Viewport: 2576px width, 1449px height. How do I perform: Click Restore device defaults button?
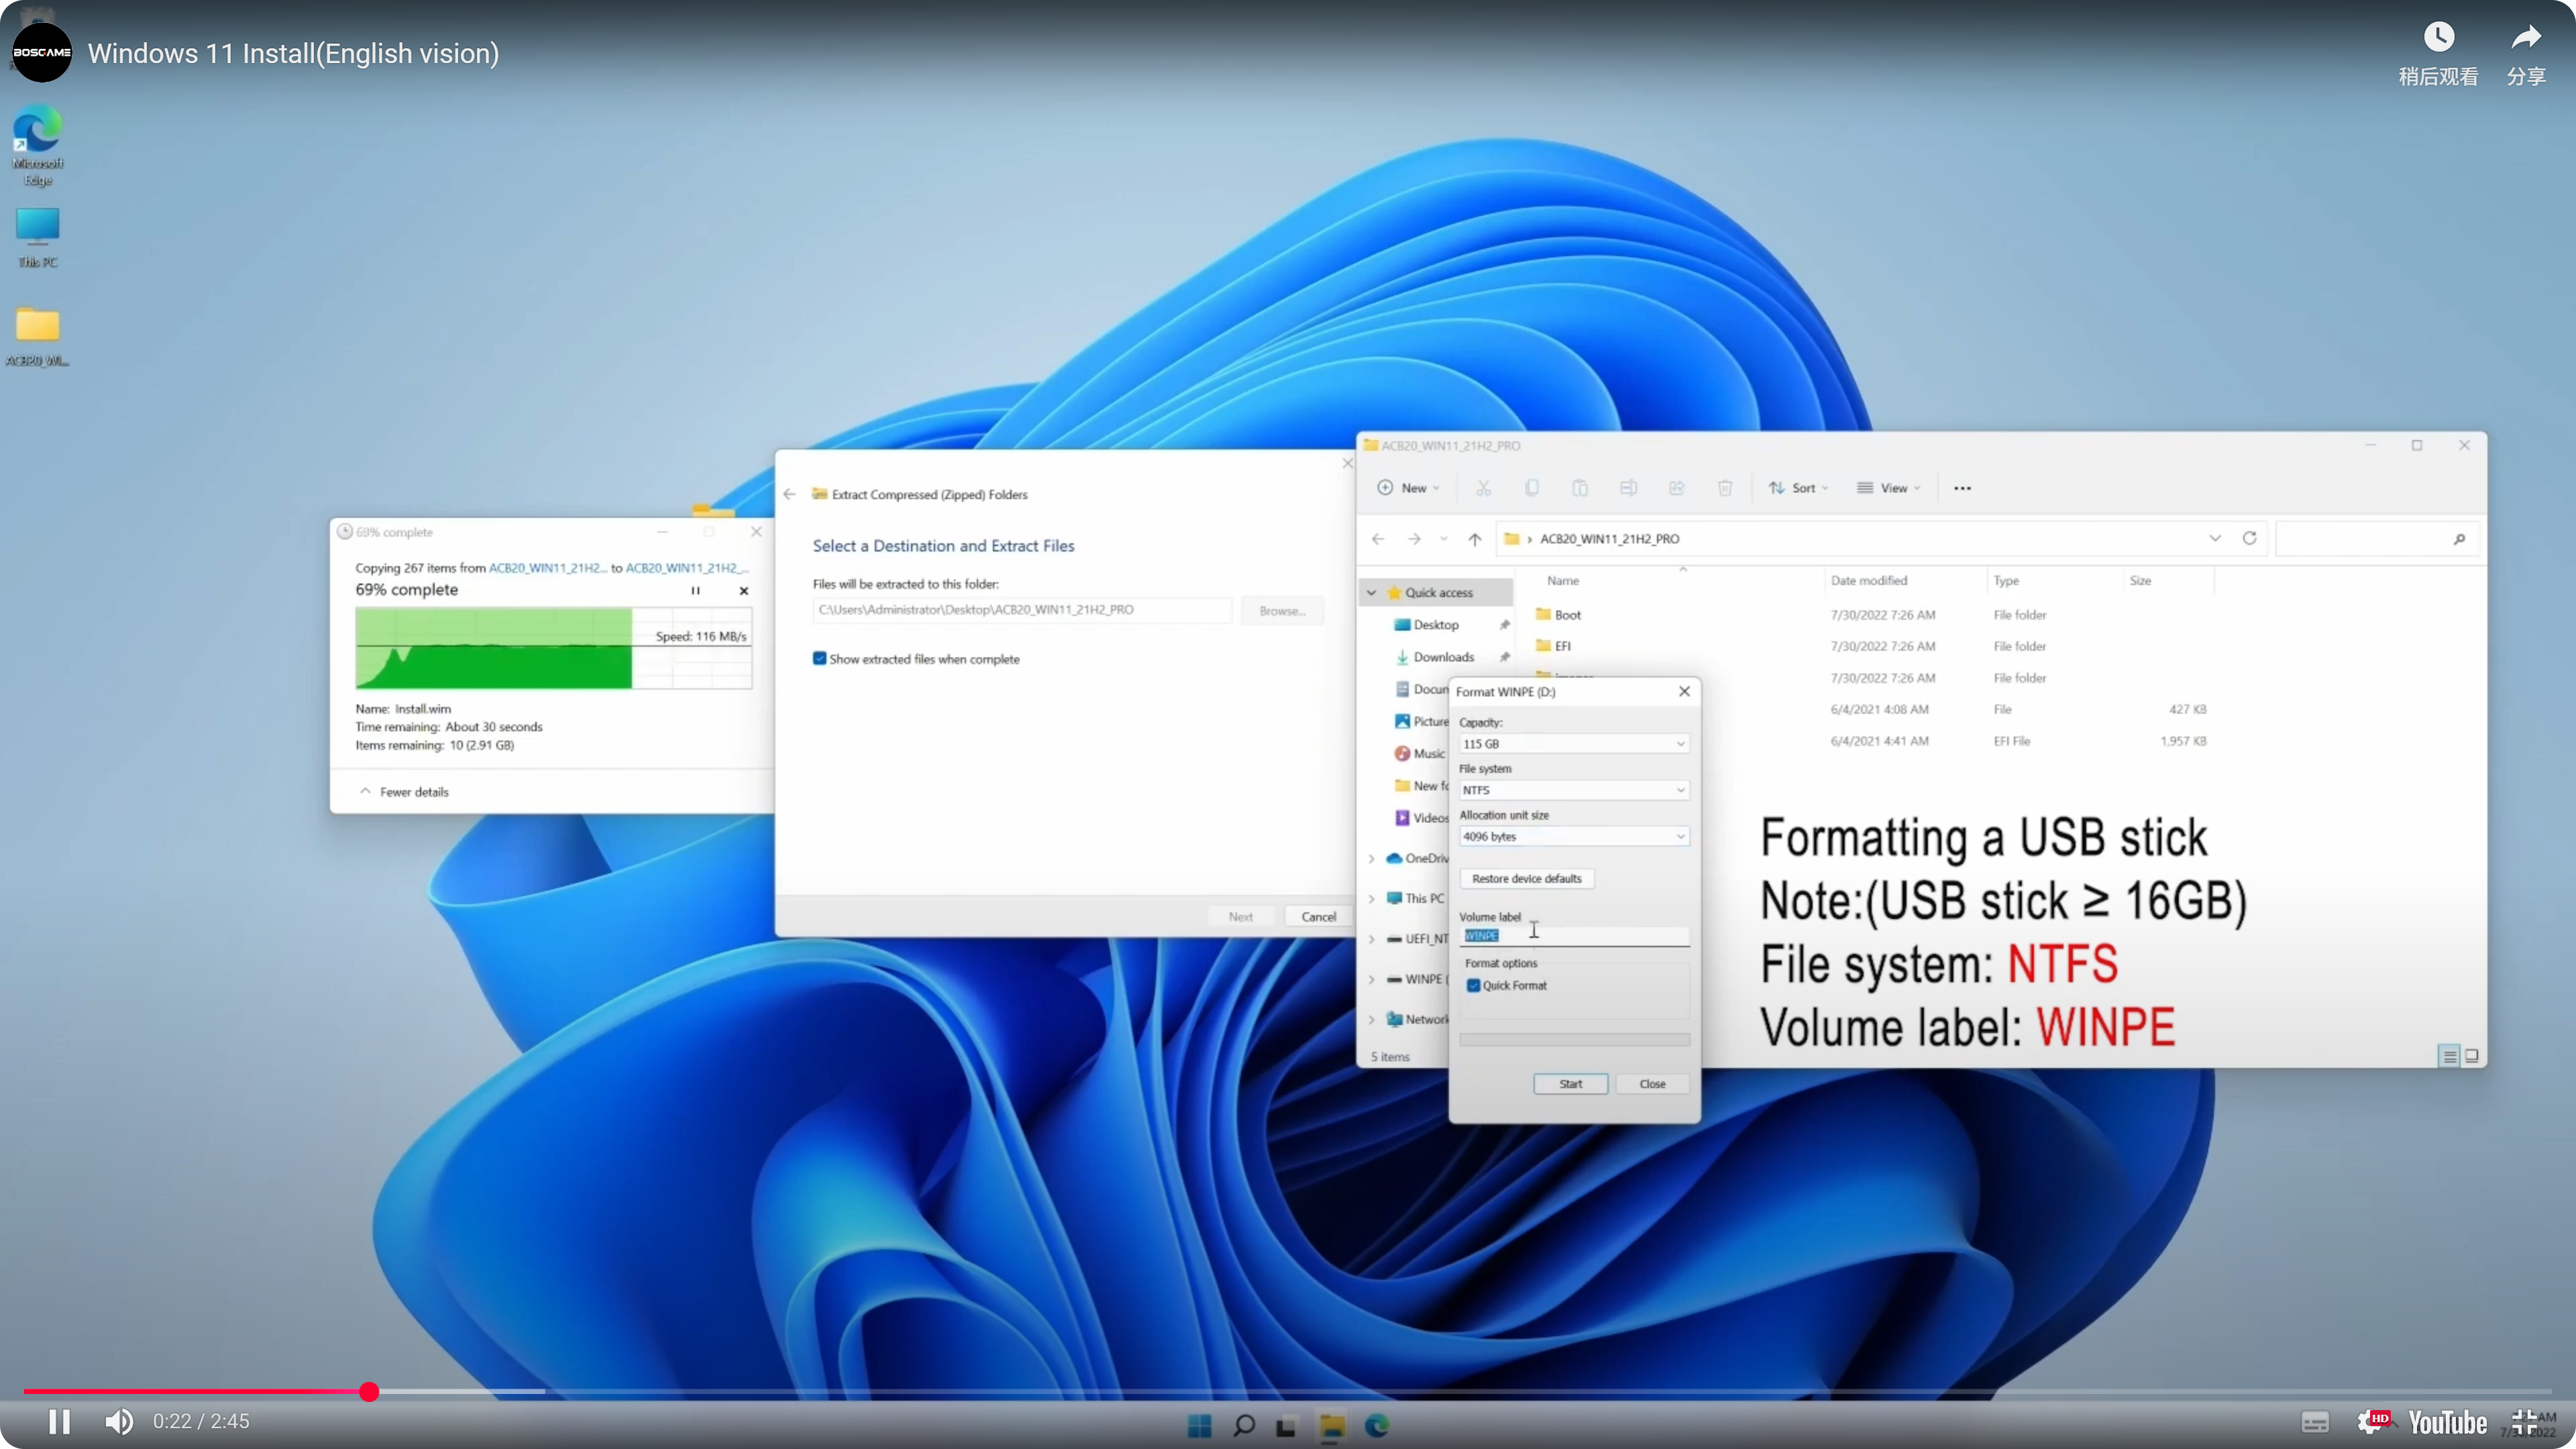(1526, 878)
